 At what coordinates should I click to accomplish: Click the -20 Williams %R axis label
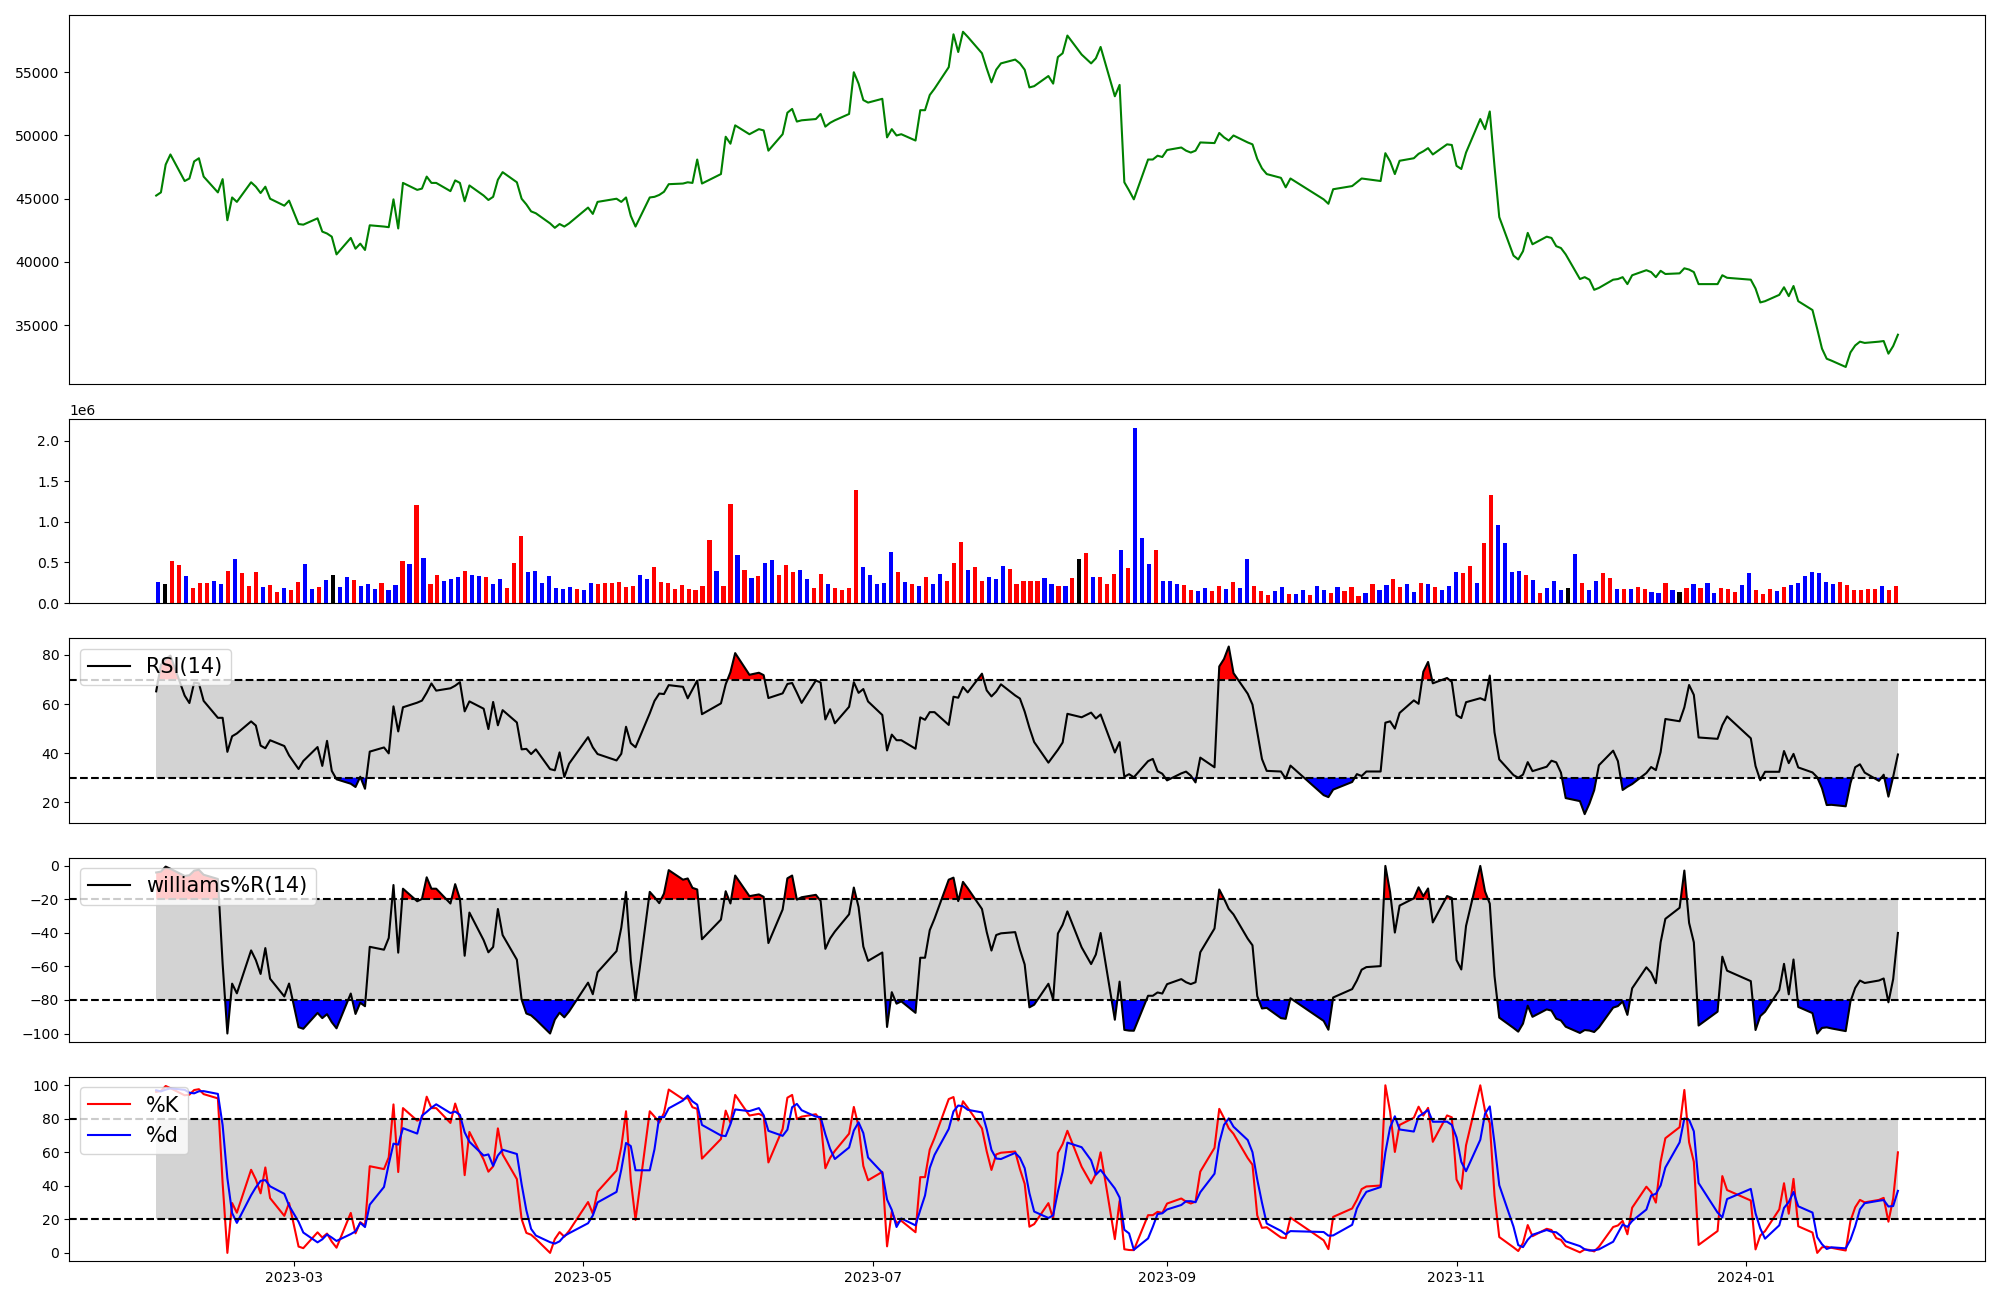[x=45, y=900]
